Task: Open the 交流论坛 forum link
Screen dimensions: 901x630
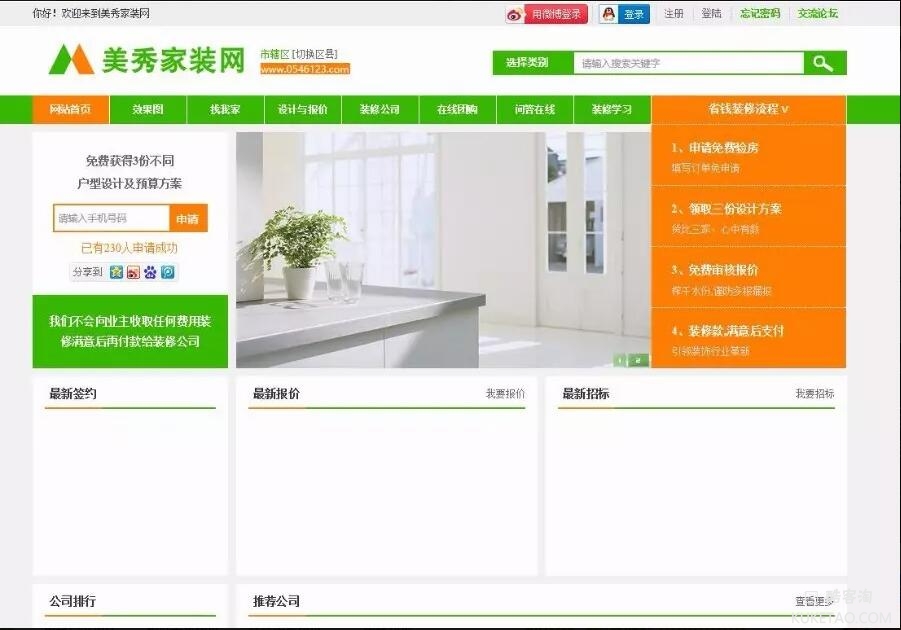Action: click(818, 14)
